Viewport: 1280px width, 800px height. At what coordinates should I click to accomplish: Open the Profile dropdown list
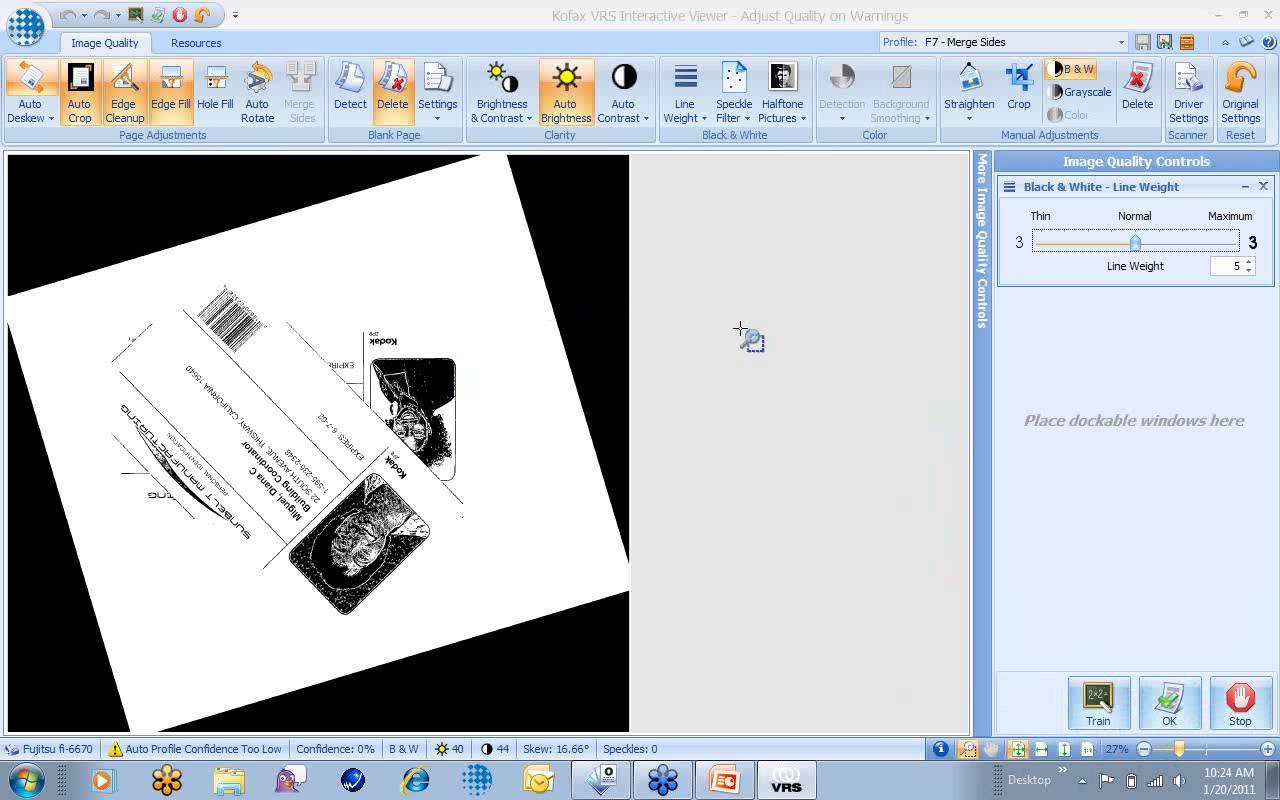click(x=1121, y=42)
